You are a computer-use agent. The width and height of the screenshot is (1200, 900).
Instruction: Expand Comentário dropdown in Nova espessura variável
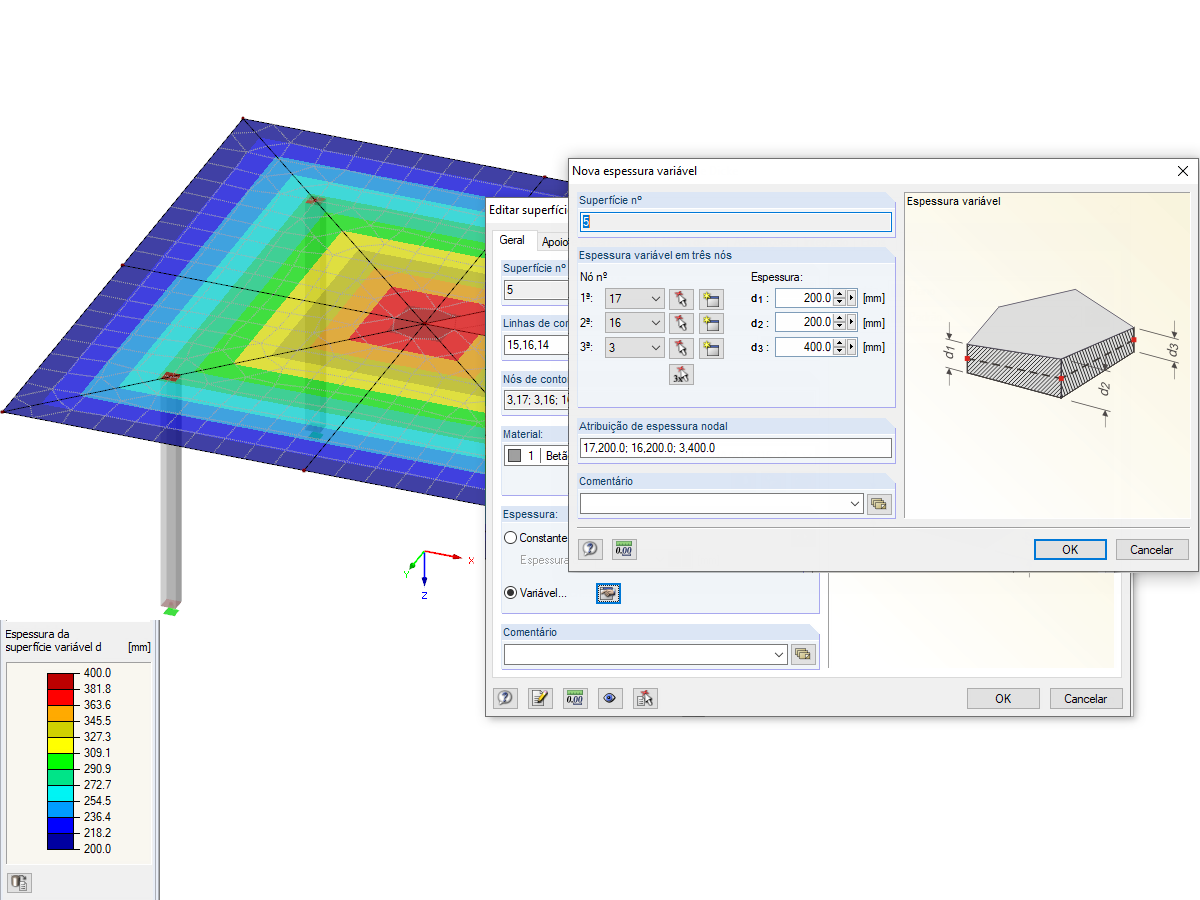coord(854,505)
